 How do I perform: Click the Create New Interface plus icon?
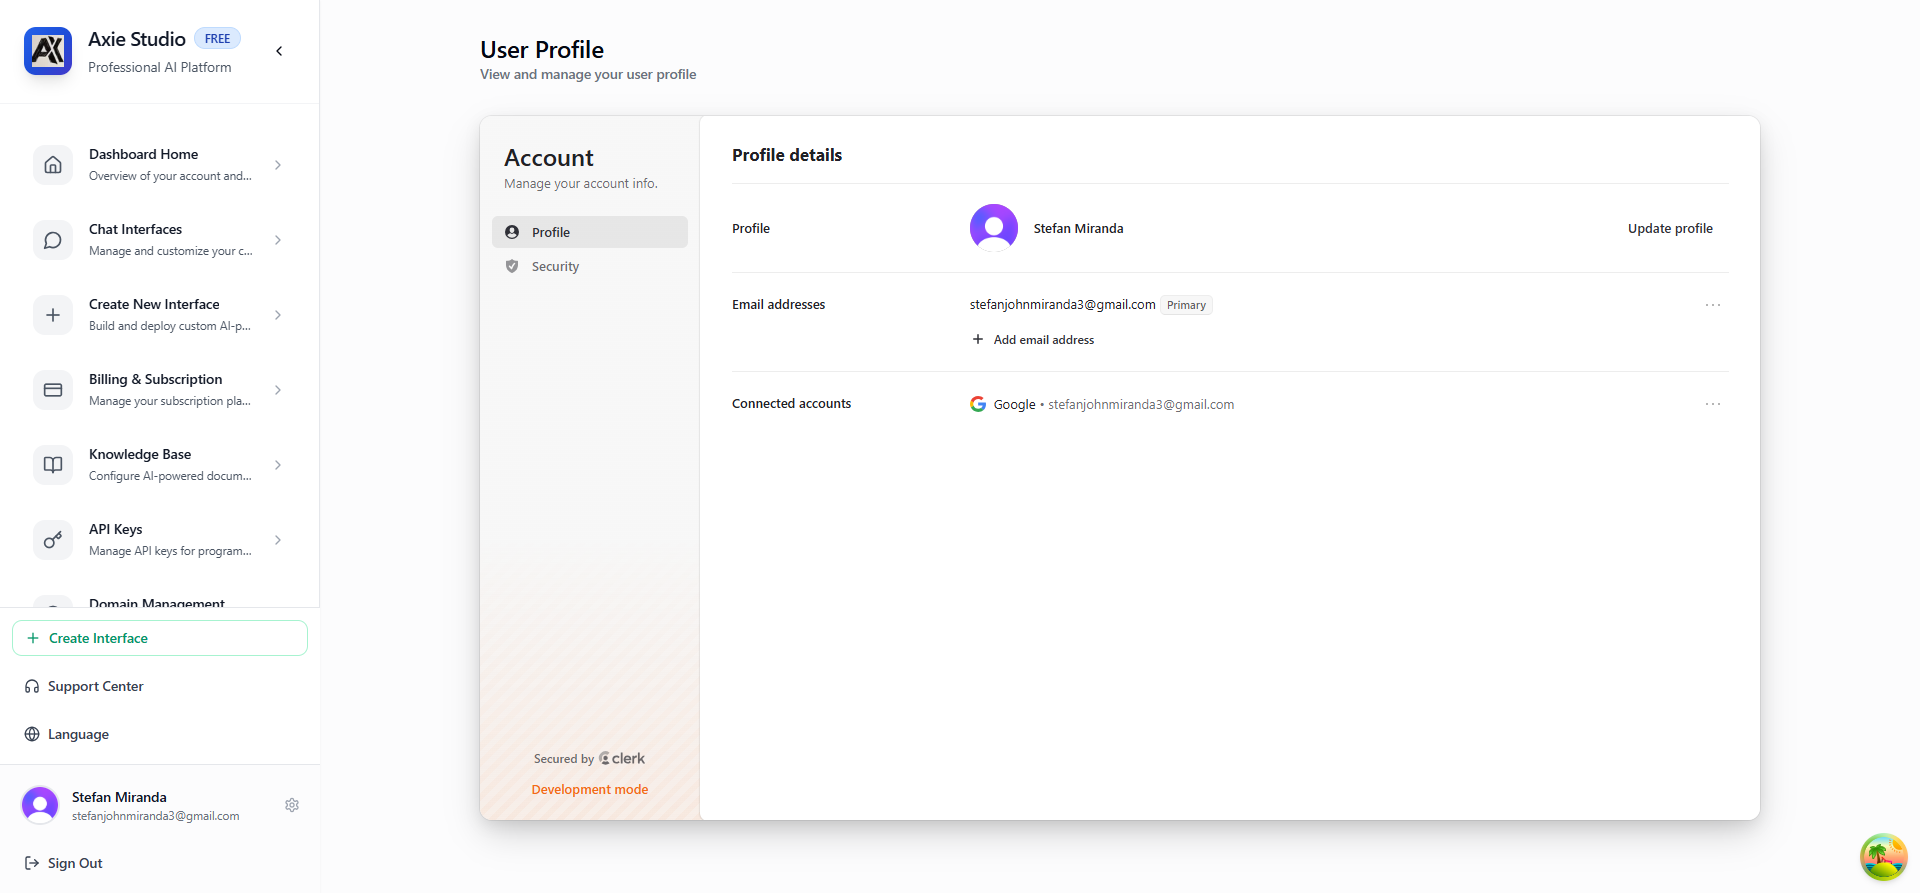click(53, 315)
